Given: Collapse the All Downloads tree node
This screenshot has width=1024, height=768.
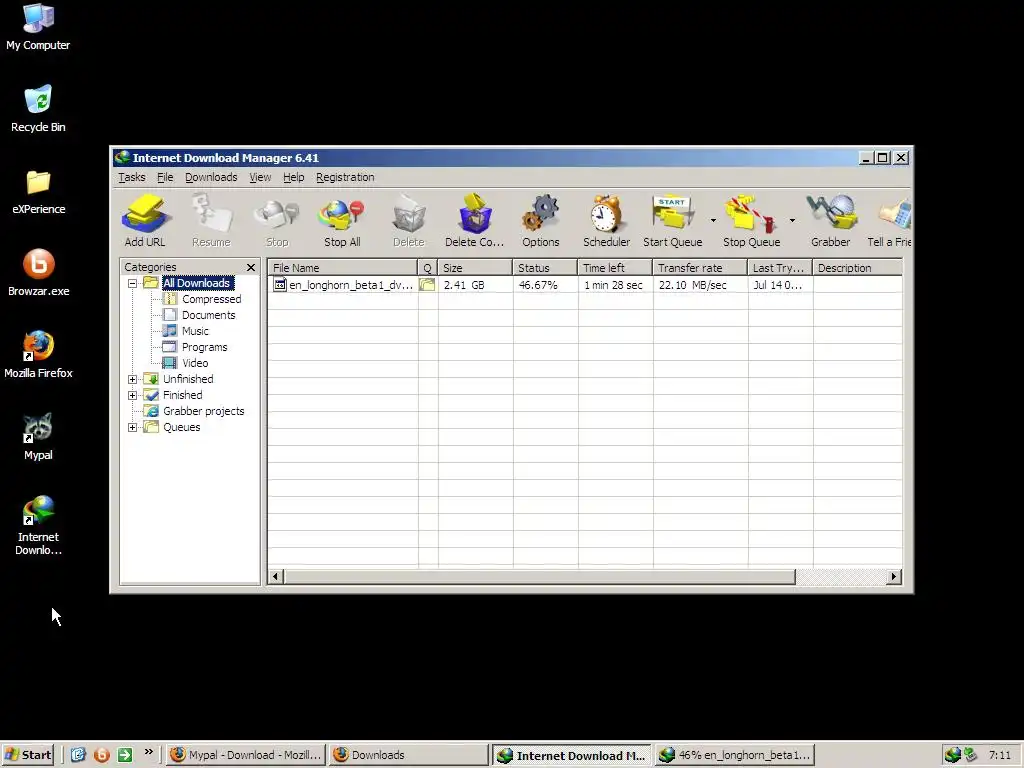Looking at the screenshot, I should pyautogui.click(x=133, y=283).
